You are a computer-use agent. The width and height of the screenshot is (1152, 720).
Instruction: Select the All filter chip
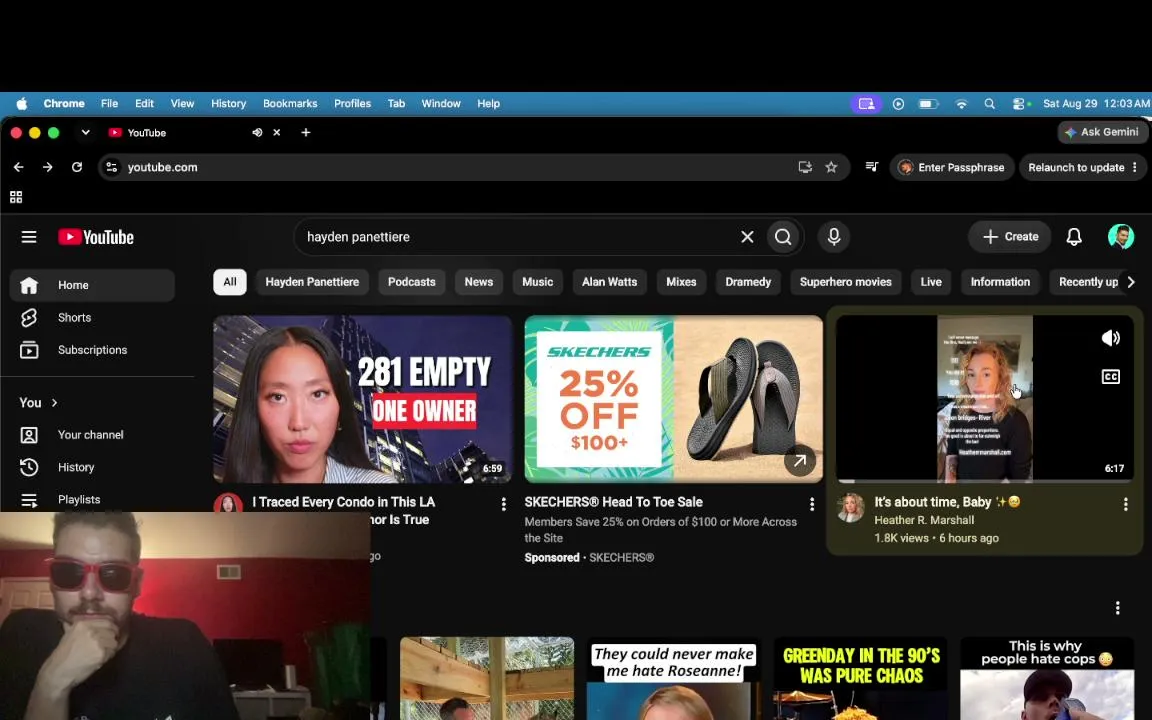pos(230,282)
